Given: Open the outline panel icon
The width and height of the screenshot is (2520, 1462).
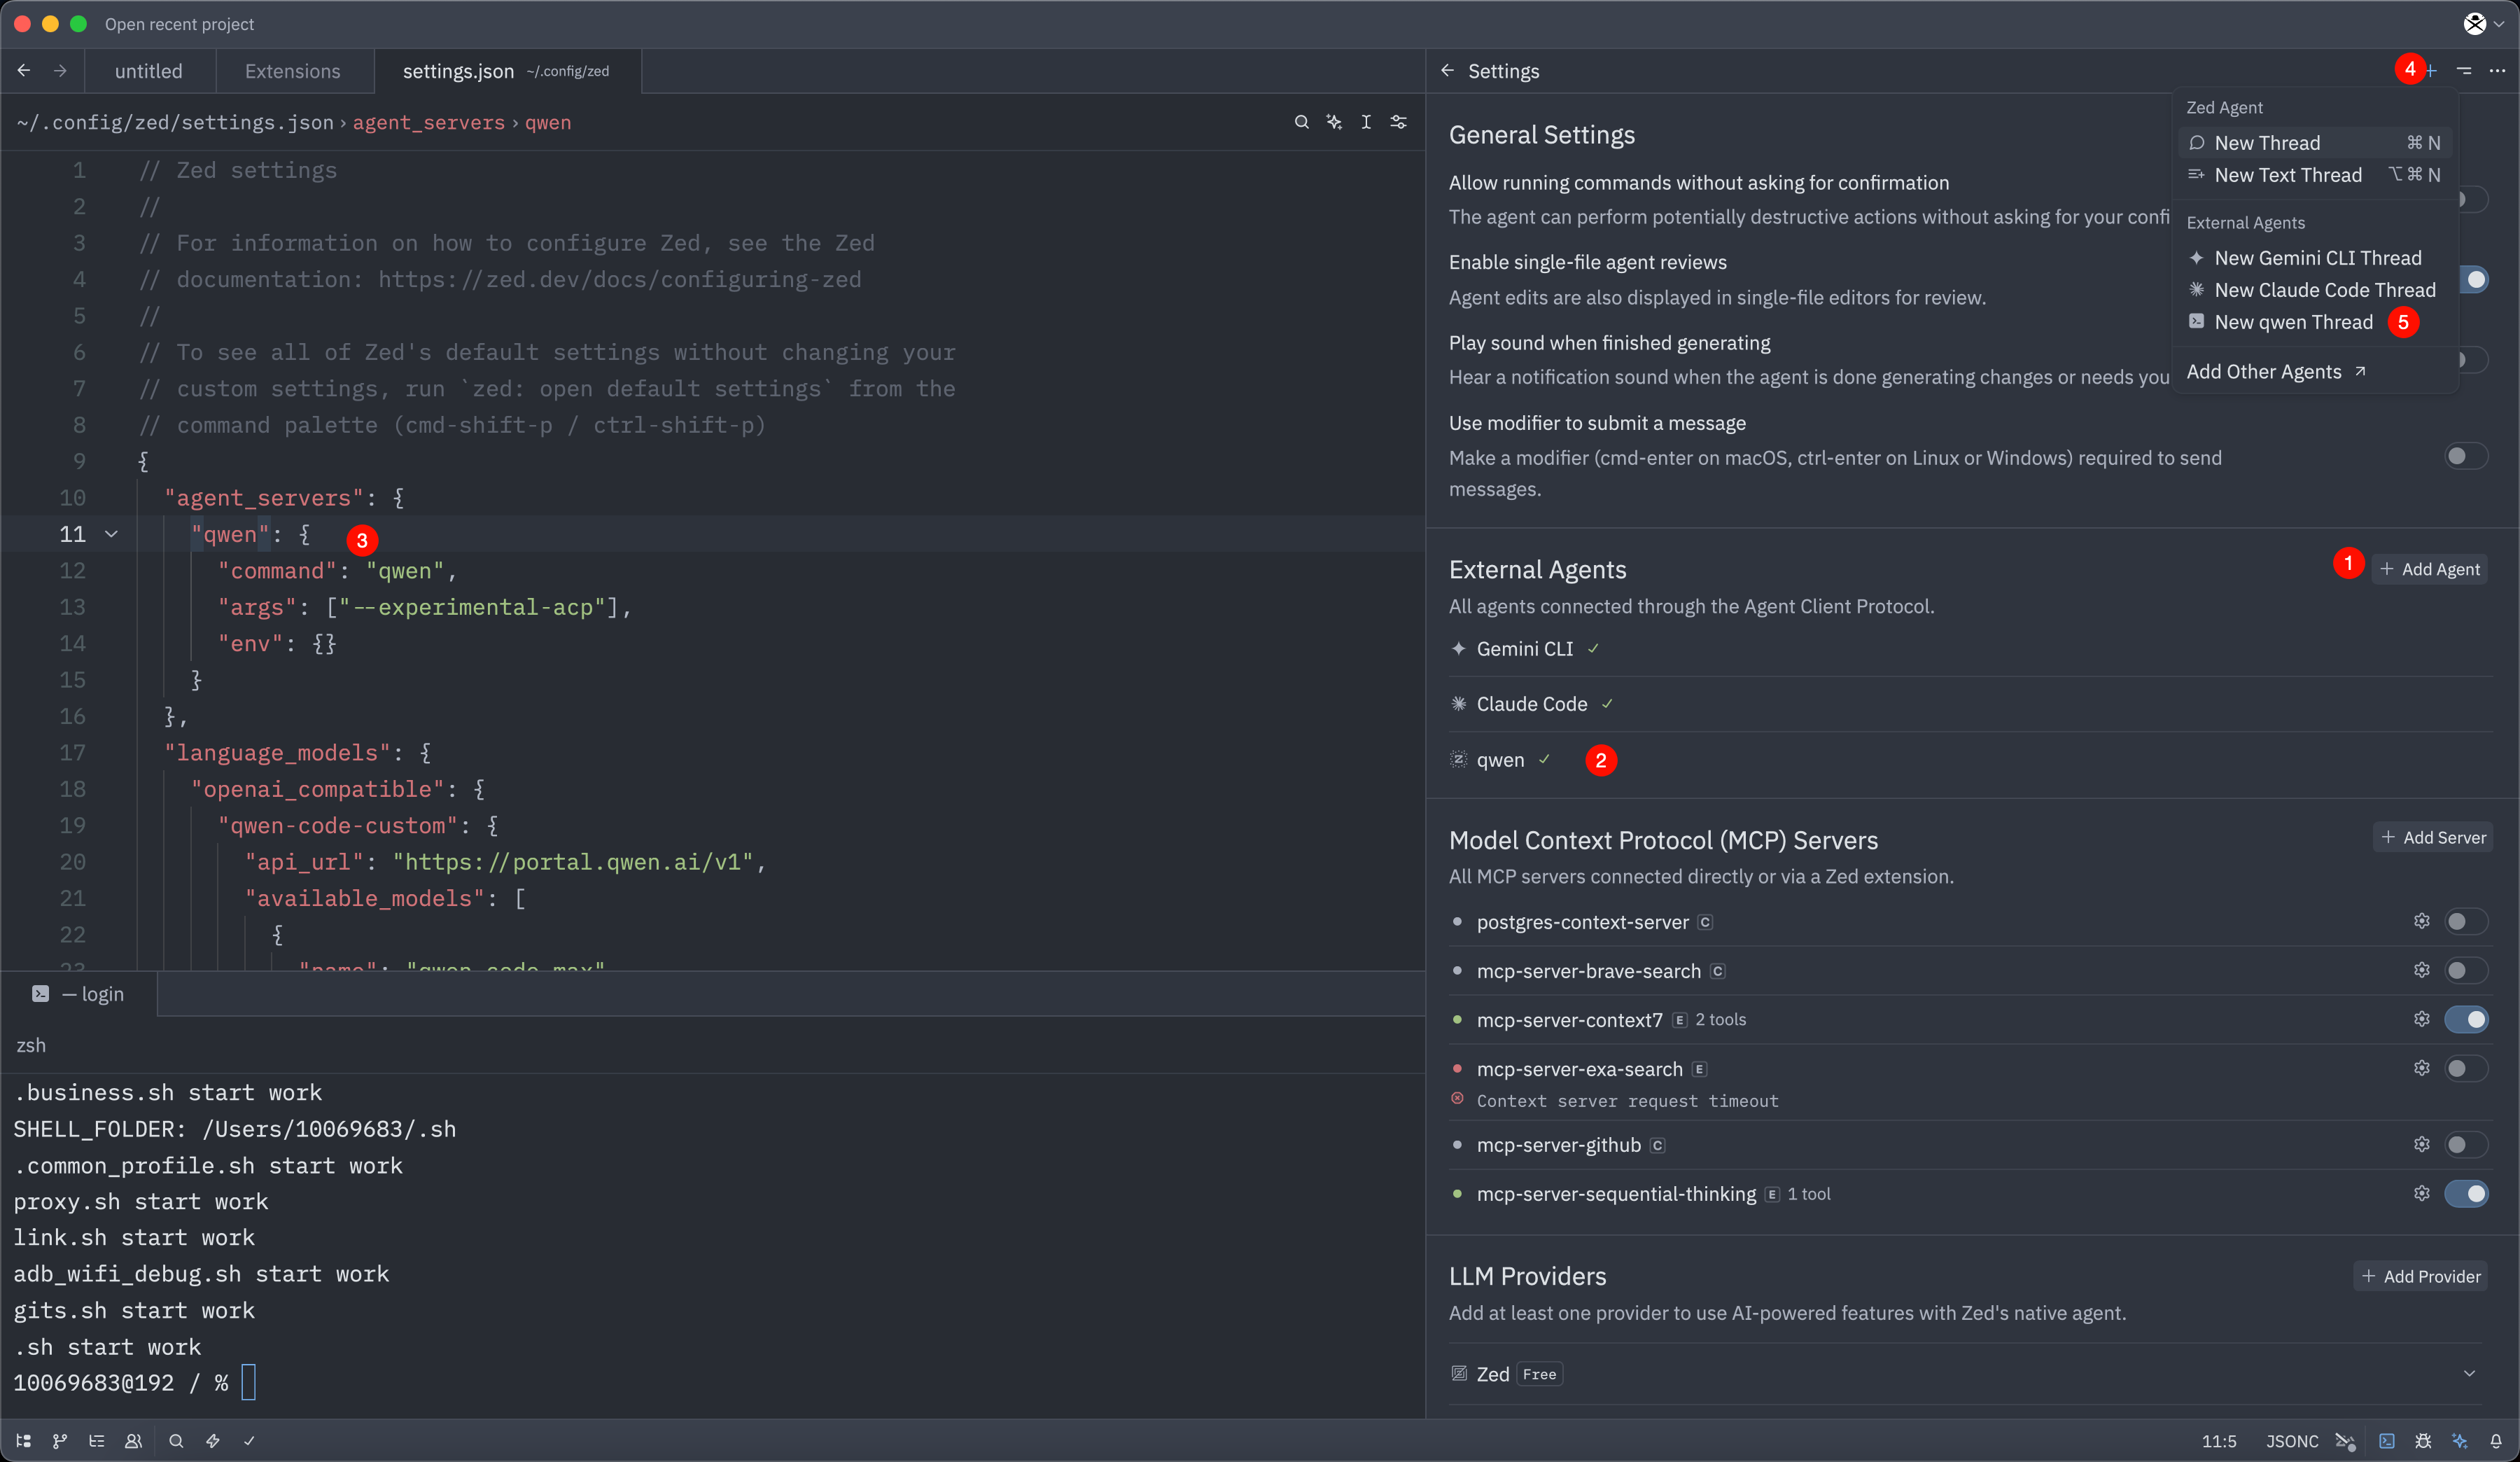Looking at the screenshot, I should tap(97, 1441).
